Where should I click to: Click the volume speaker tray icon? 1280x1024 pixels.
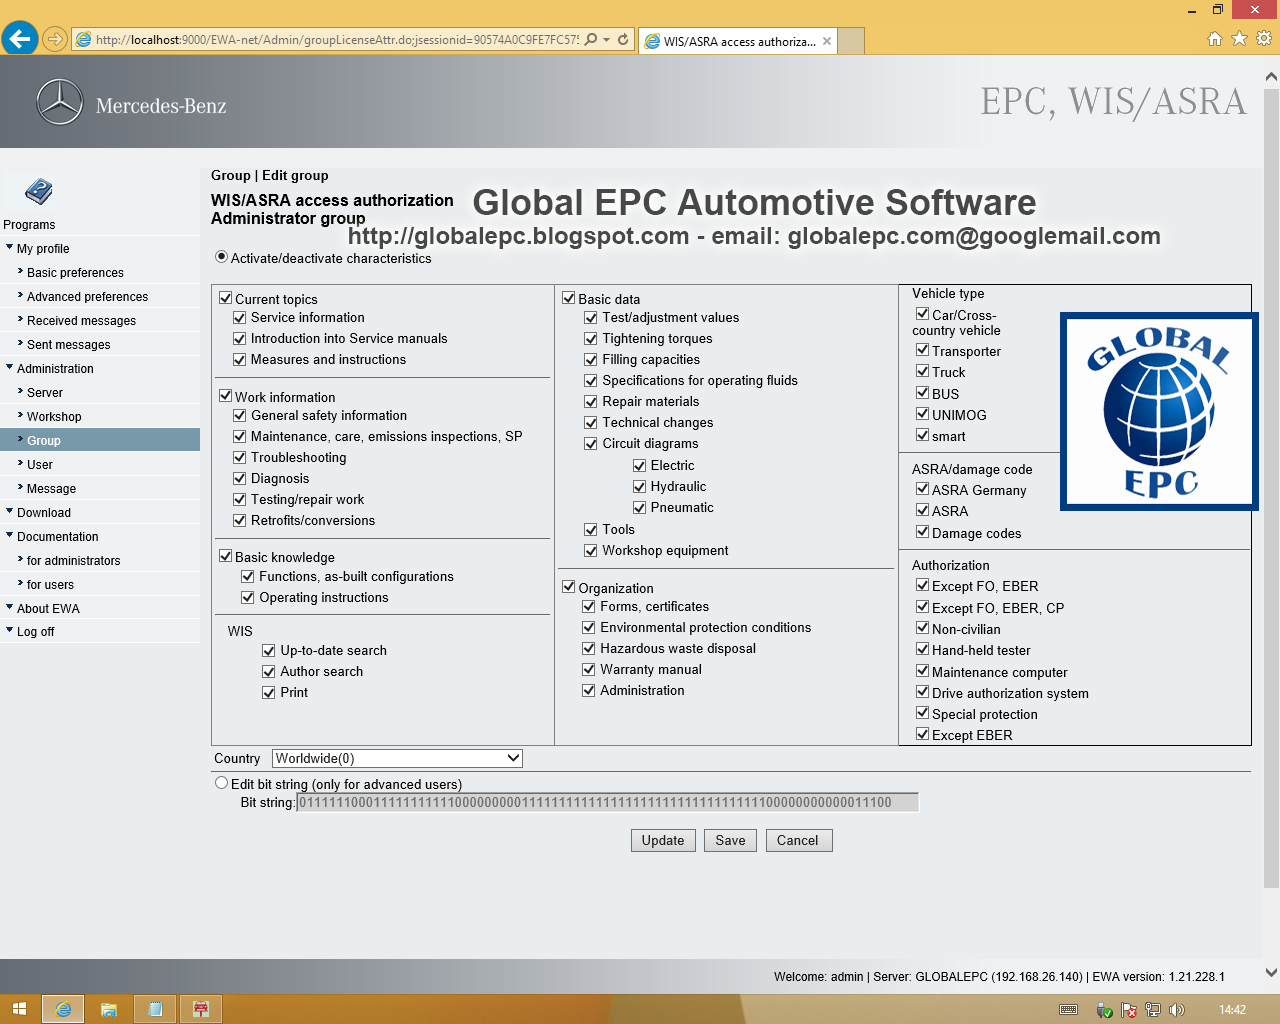point(1177,1010)
